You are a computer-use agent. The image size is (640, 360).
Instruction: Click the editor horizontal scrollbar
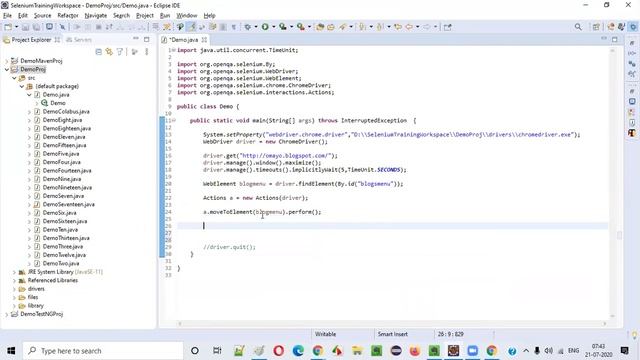[392, 324]
